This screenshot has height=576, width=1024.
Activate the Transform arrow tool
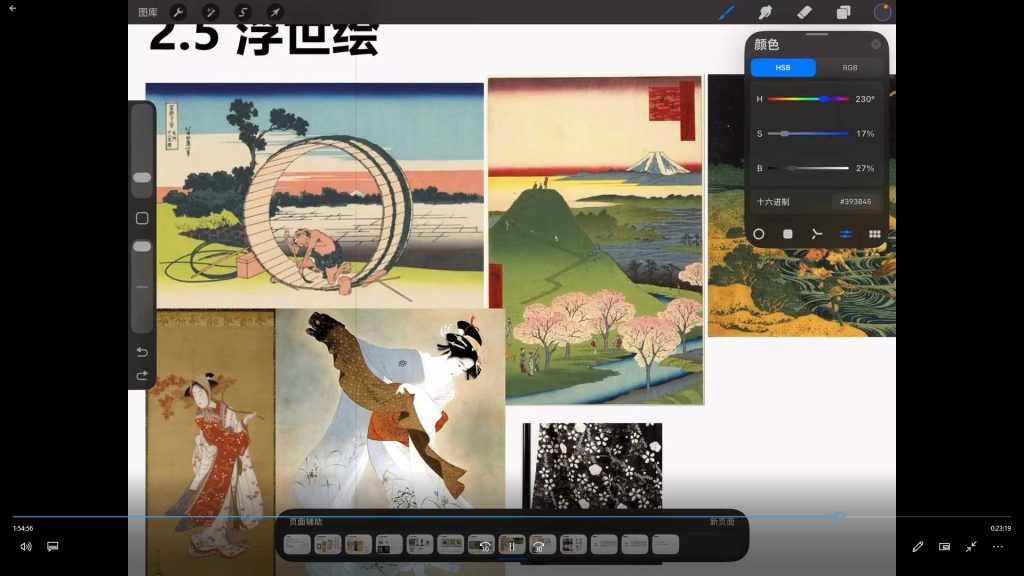point(275,12)
